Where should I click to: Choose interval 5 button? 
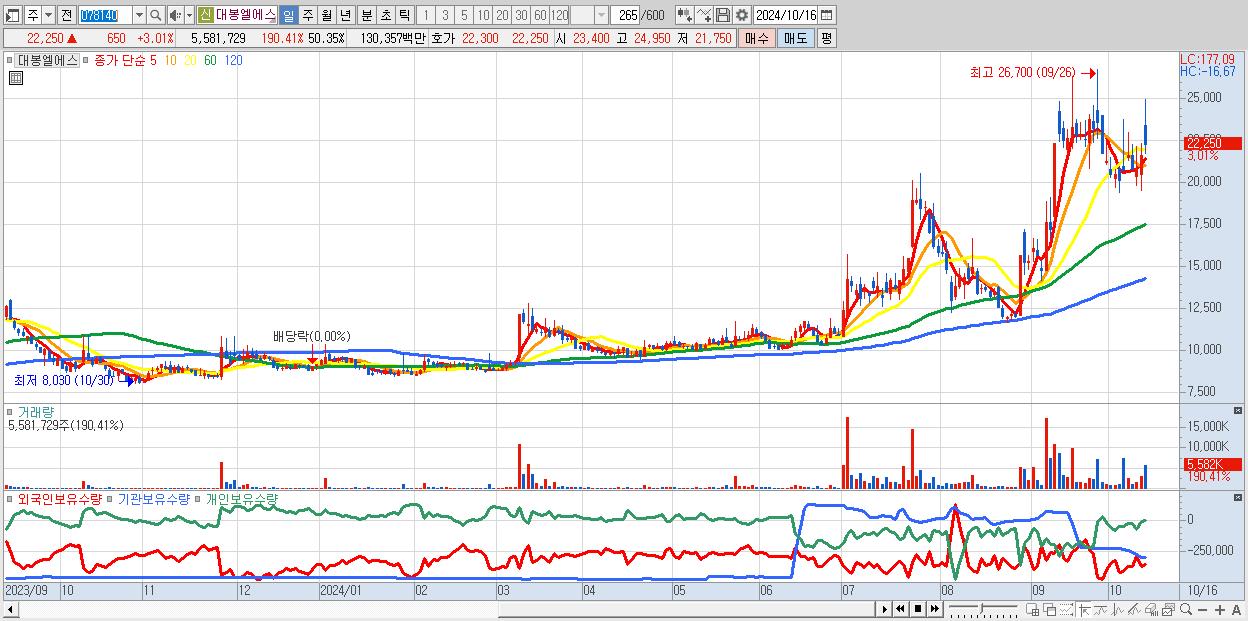[464, 15]
